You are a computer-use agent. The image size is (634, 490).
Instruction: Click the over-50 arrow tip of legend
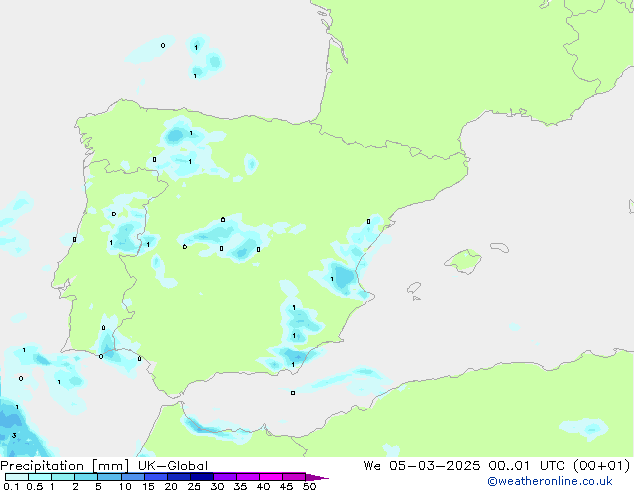317,477
